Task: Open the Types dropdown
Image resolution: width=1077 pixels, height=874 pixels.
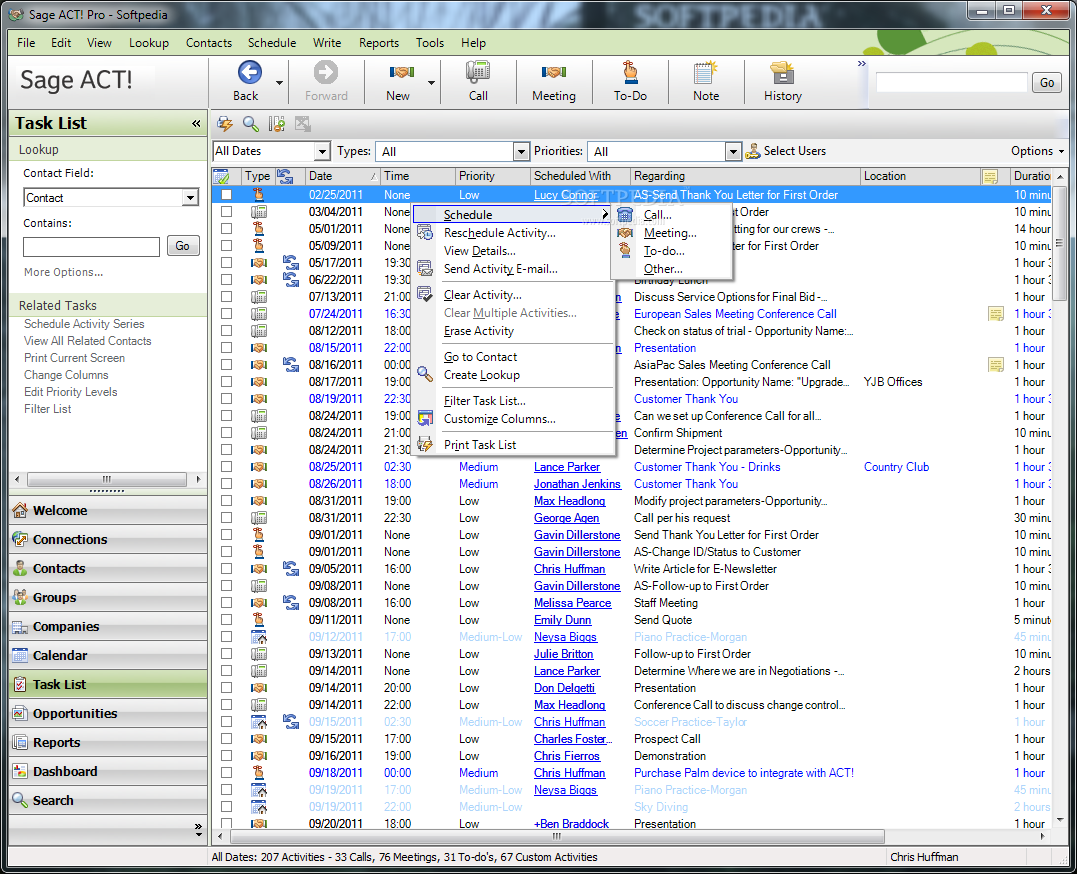Action: coord(521,151)
